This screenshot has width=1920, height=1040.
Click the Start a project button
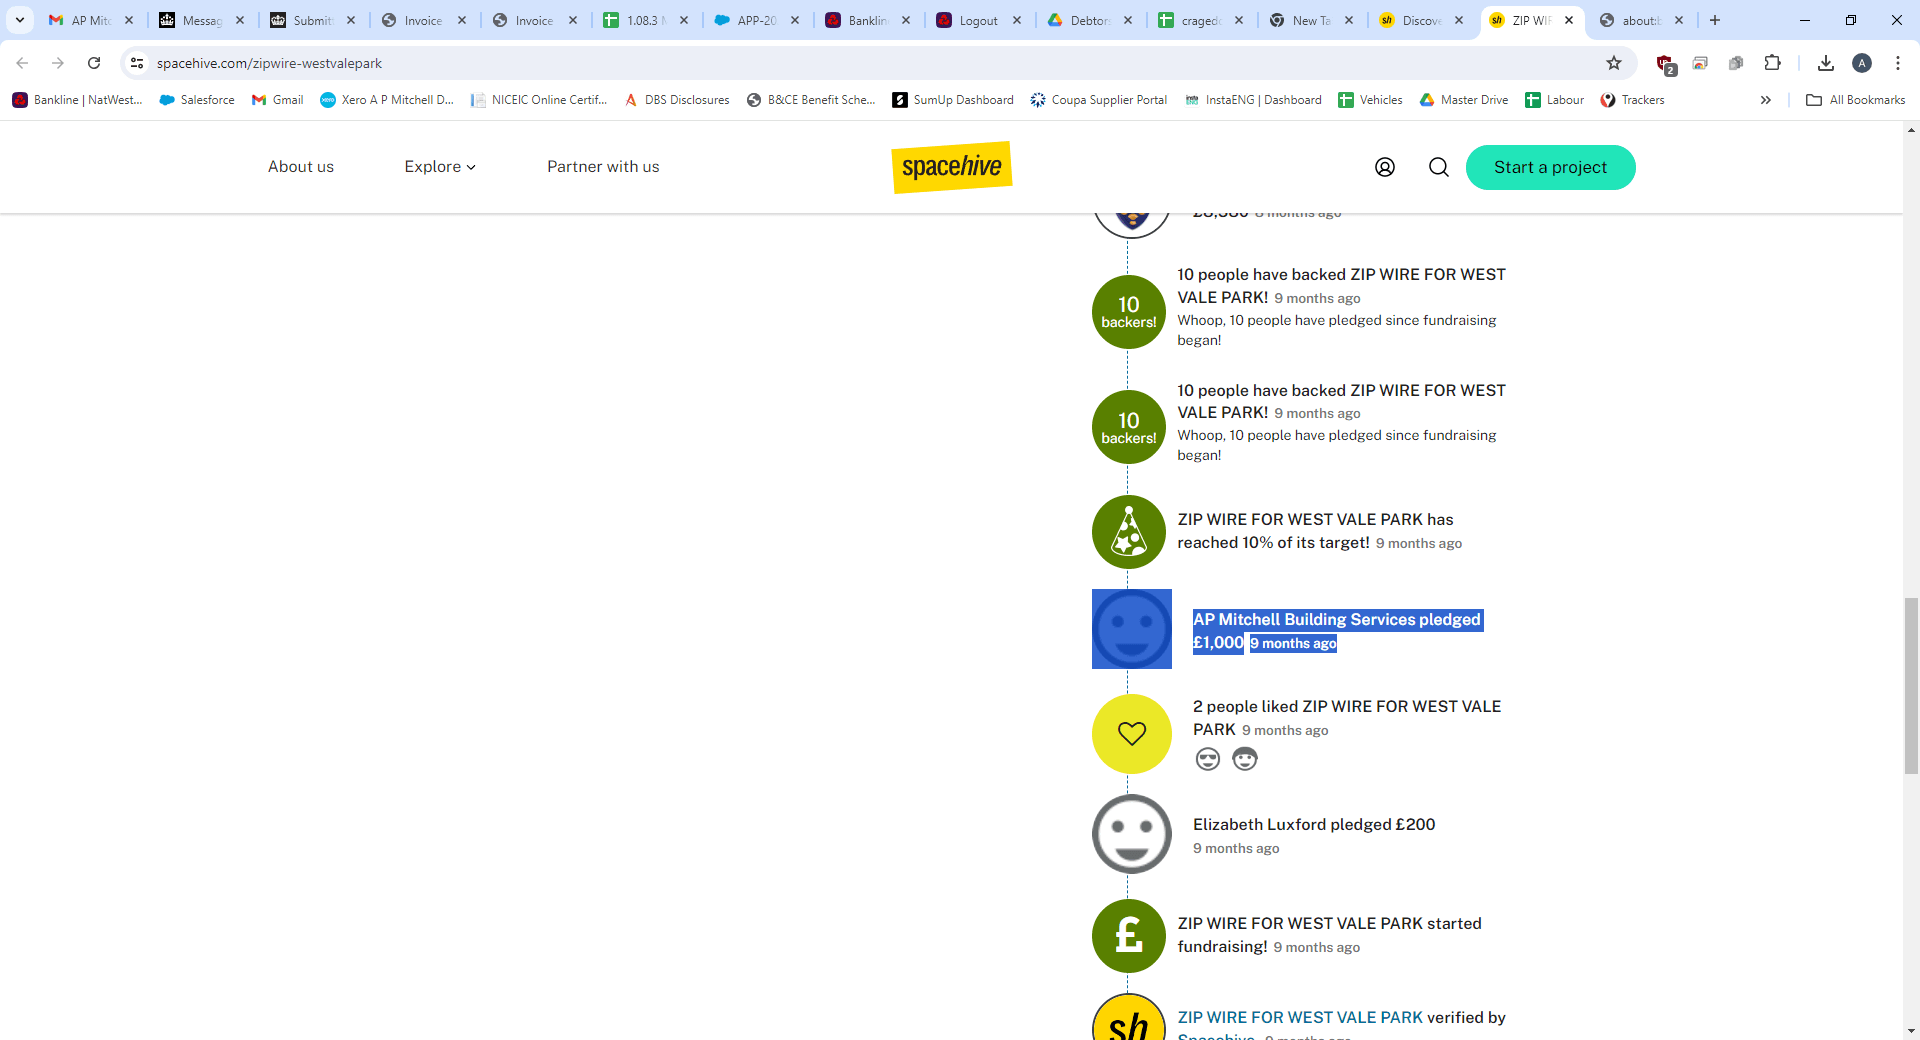click(x=1550, y=167)
